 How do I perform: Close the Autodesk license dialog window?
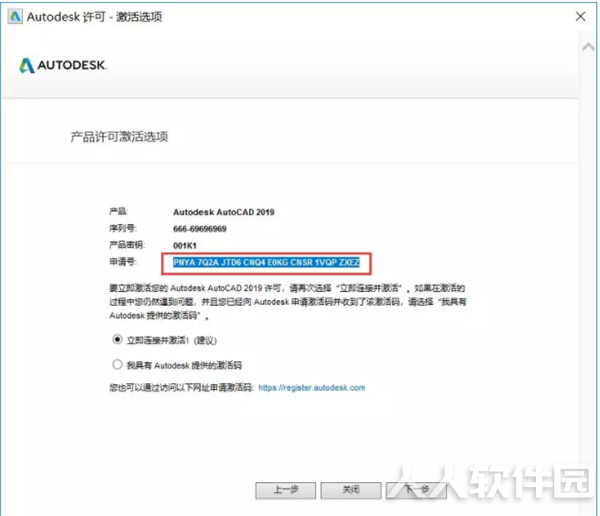click(580, 16)
